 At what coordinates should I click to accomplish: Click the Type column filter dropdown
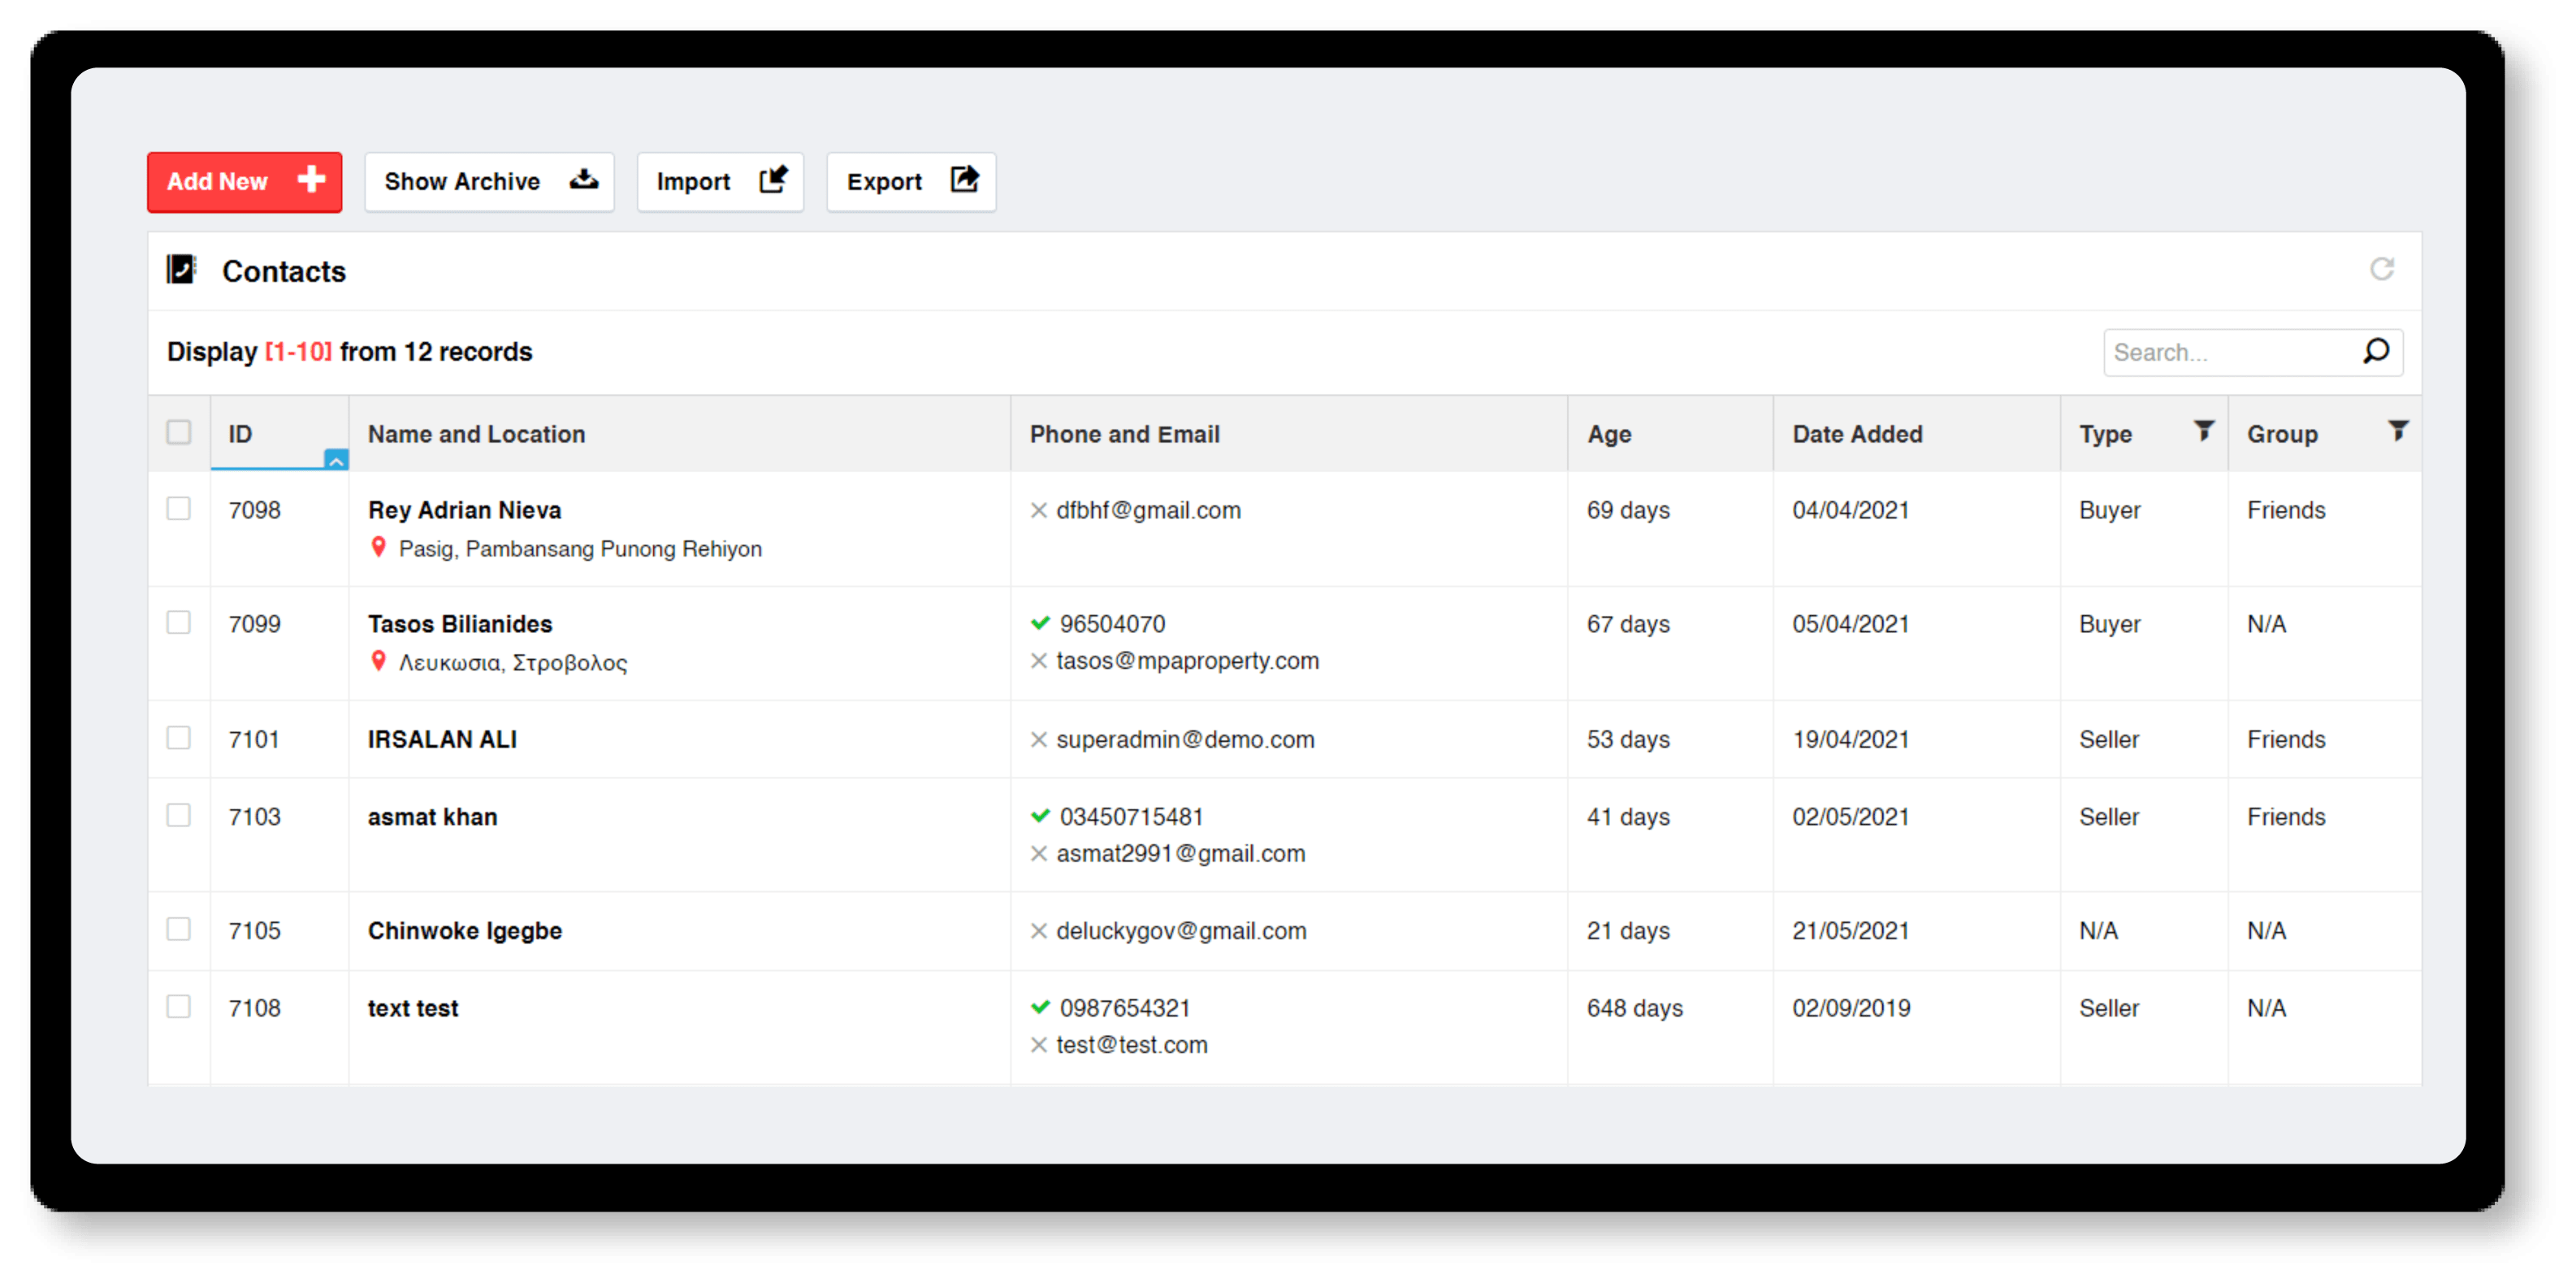2202,432
